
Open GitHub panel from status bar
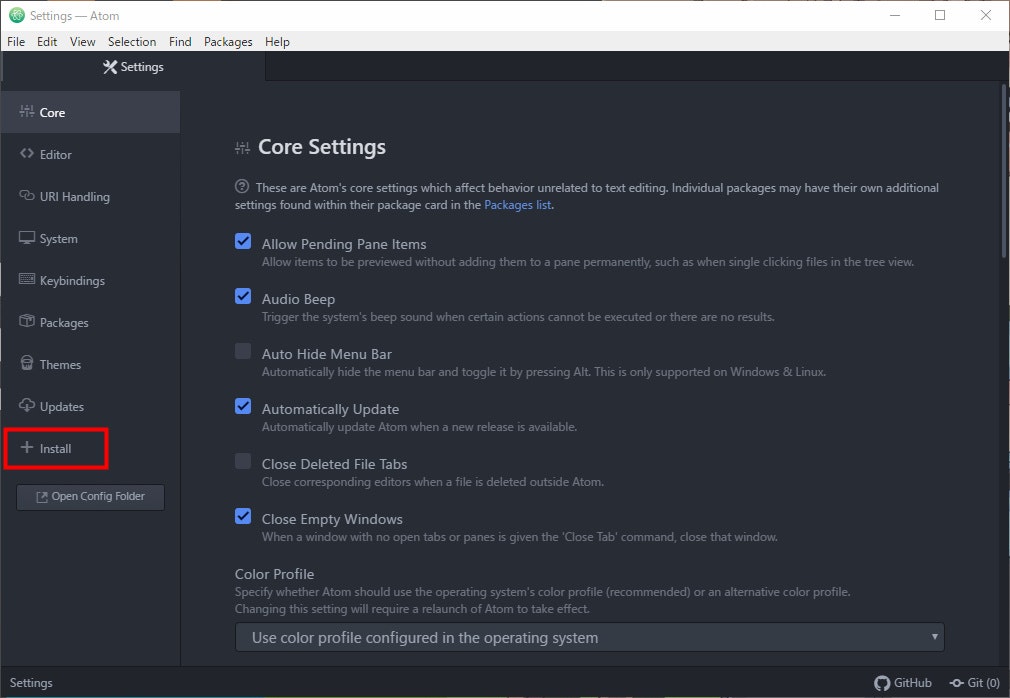point(903,683)
